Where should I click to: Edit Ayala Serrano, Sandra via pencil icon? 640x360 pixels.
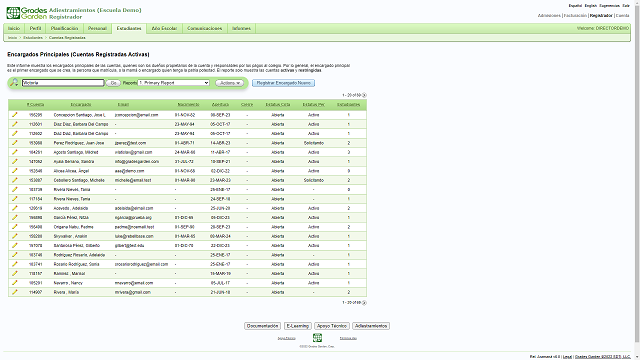click(15, 162)
